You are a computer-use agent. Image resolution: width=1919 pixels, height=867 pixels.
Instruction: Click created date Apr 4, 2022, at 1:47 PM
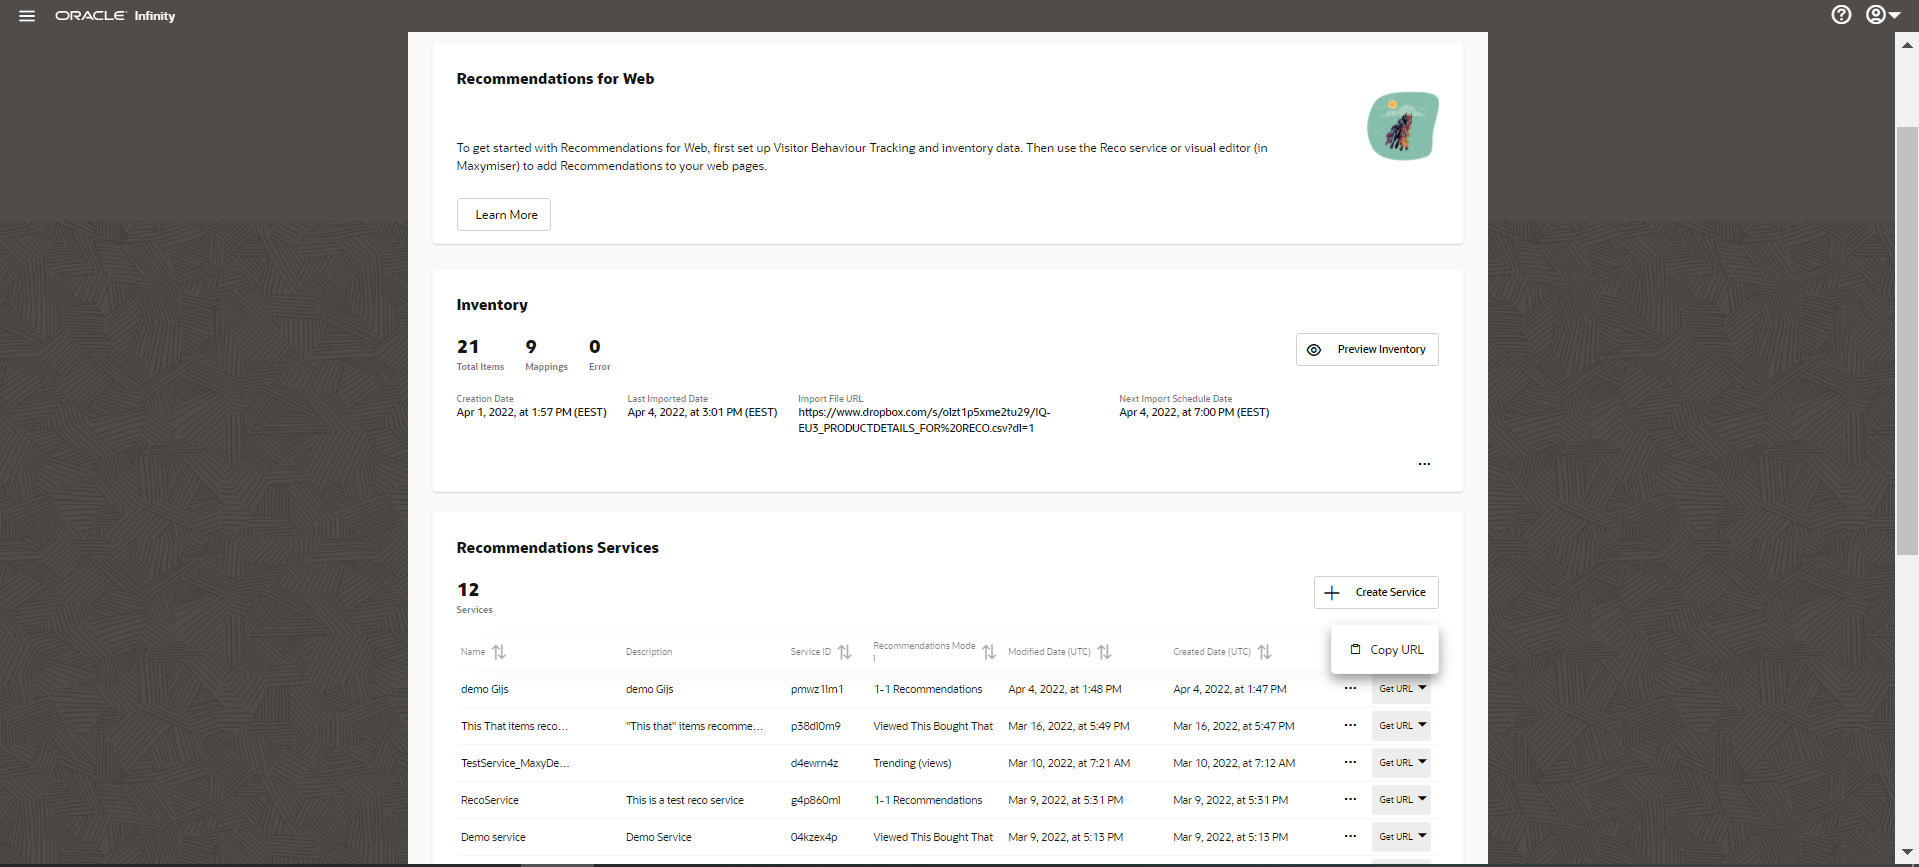tap(1230, 689)
